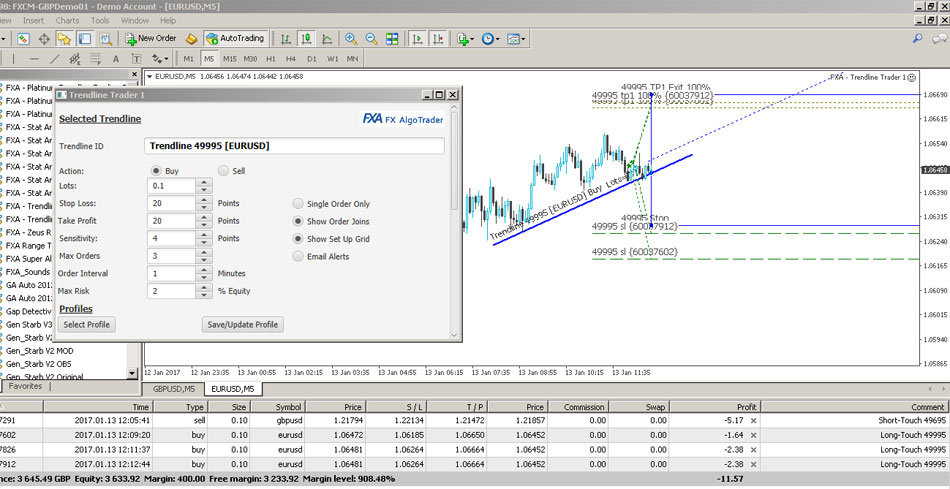The height and width of the screenshot is (489, 950).
Task: Select the Buy action radio button
Action: coord(156,171)
